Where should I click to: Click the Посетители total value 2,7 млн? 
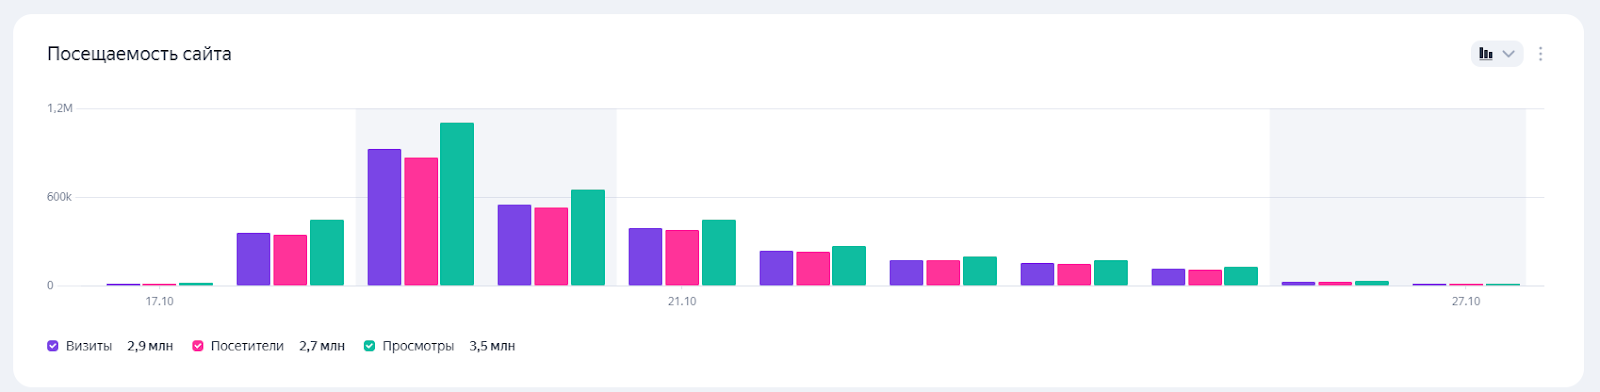[x=322, y=346]
